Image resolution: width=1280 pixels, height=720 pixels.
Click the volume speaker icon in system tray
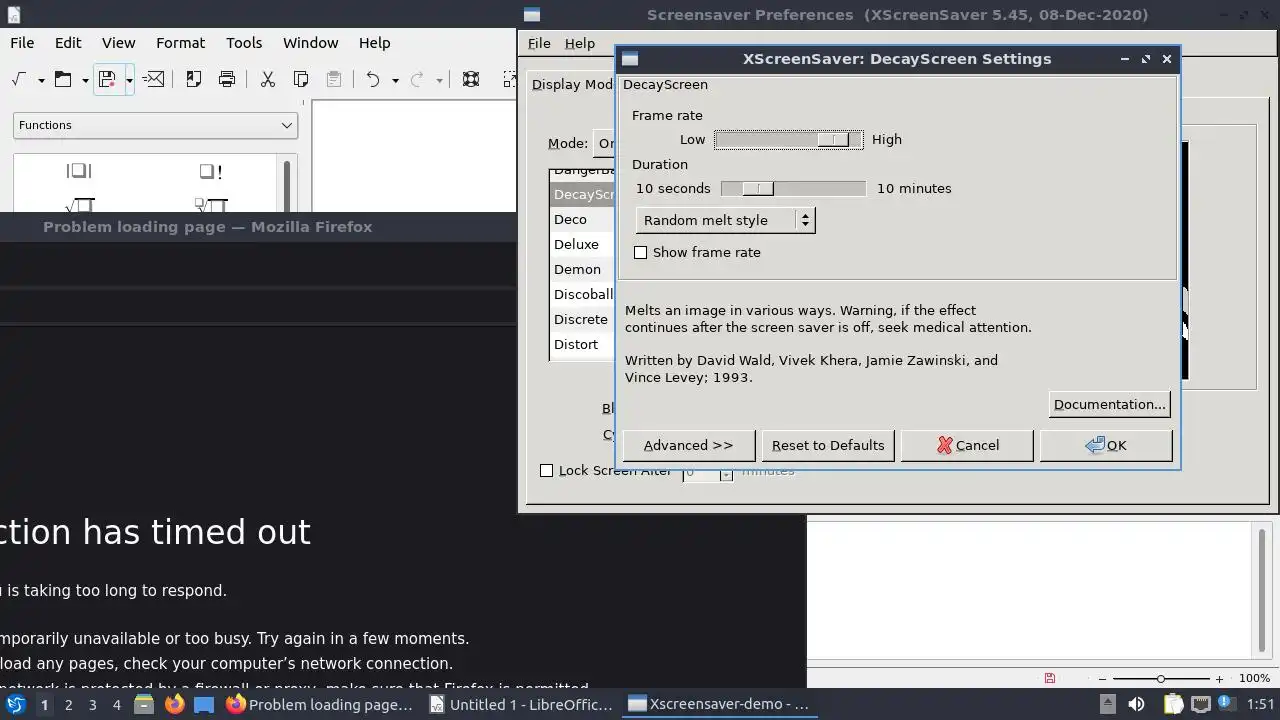click(x=1136, y=704)
